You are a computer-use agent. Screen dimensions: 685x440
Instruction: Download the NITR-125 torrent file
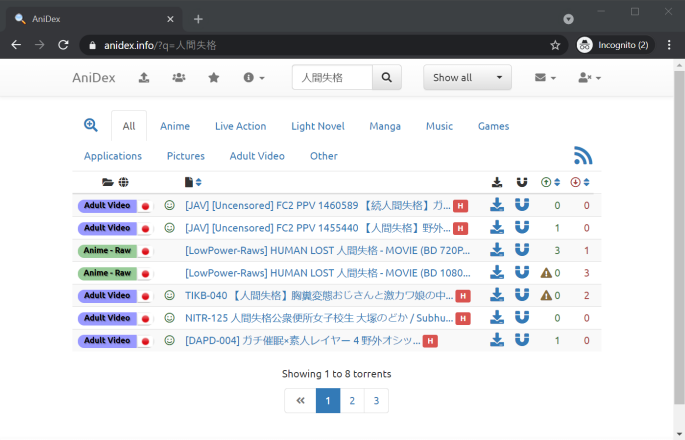[x=497, y=317]
